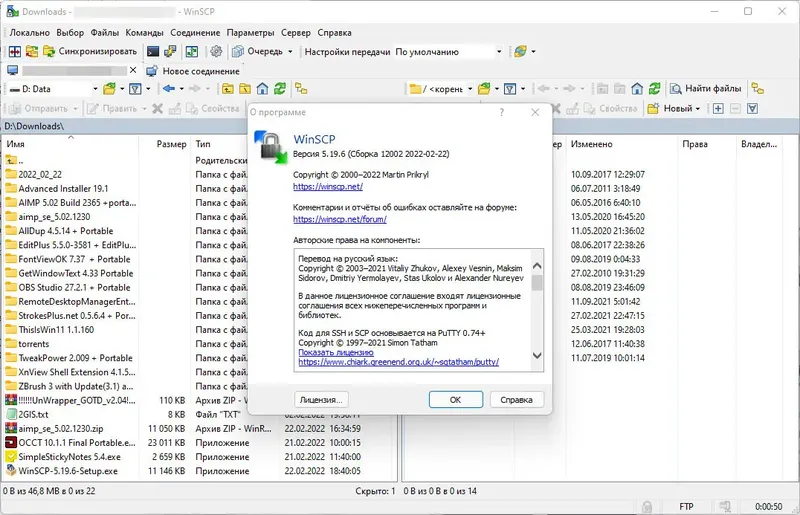Close the current session tab with X
The image size is (800, 515).
click(133, 70)
